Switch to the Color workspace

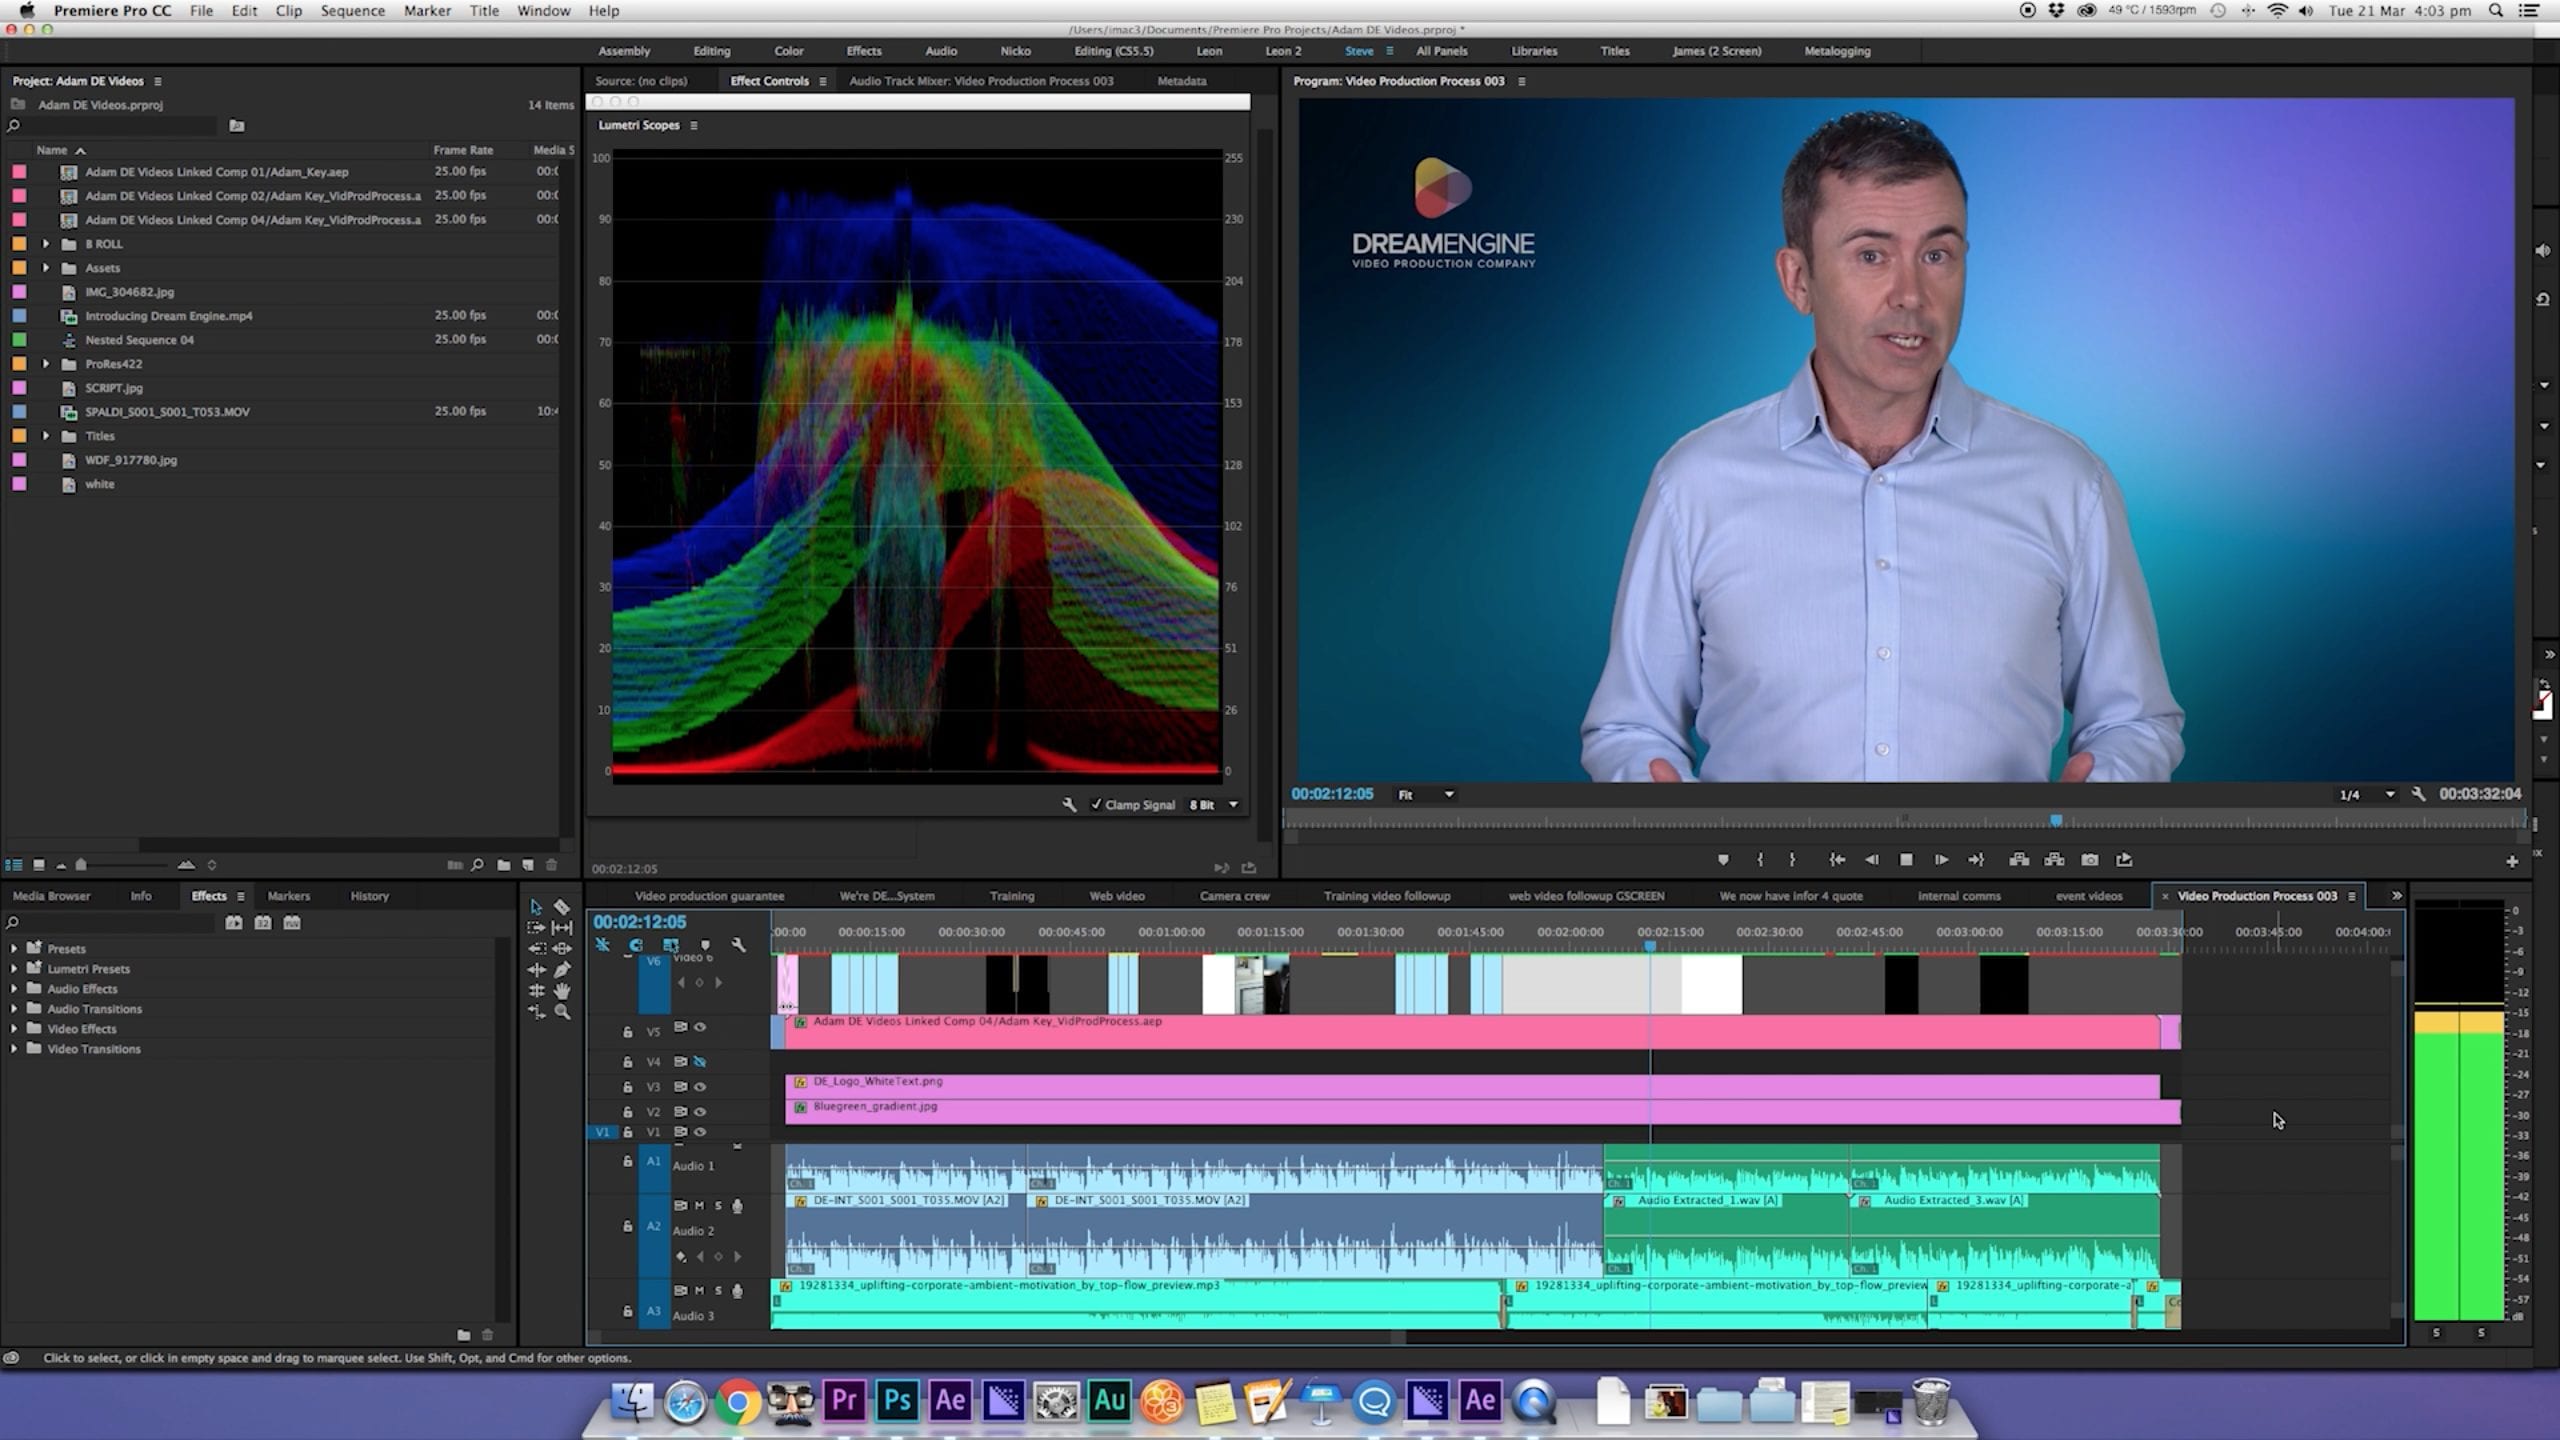(788, 51)
